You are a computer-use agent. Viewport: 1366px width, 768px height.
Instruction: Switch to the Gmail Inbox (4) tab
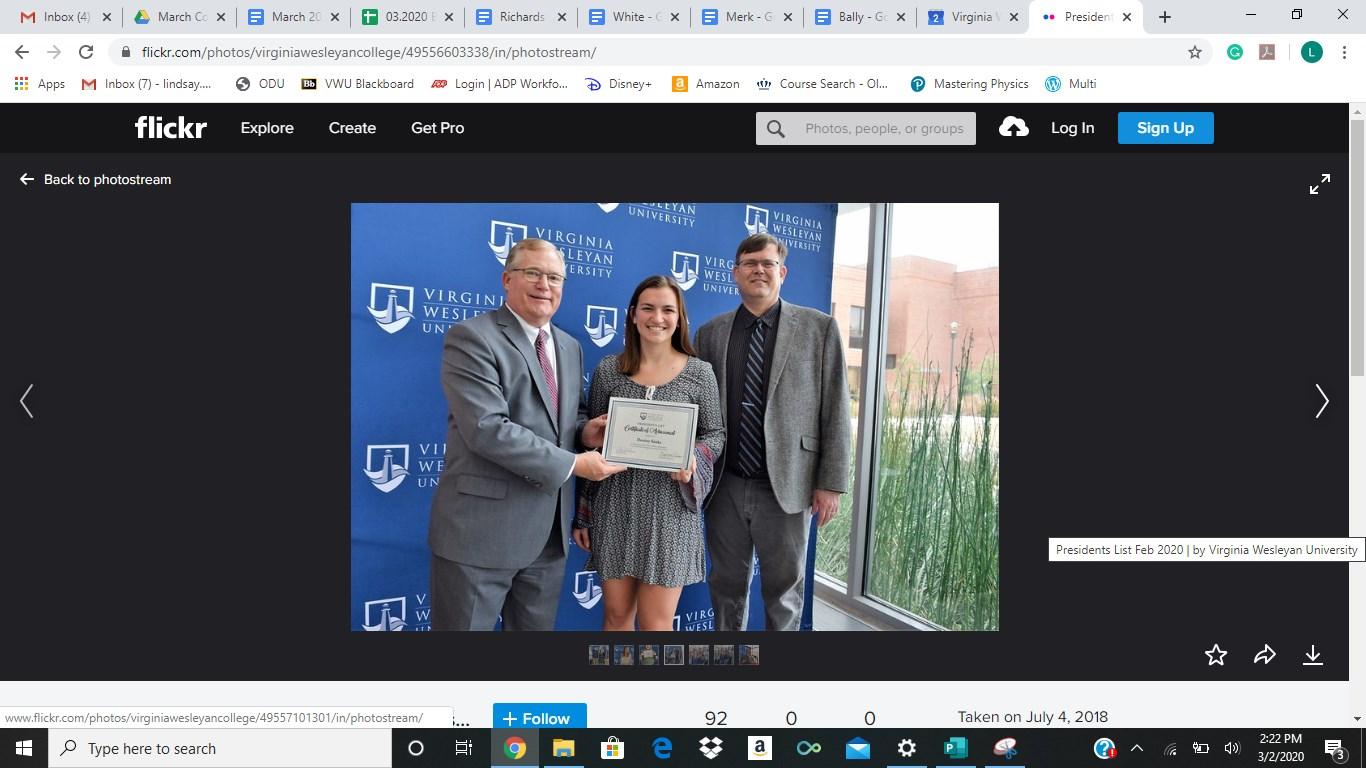click(x=65, y=17)
